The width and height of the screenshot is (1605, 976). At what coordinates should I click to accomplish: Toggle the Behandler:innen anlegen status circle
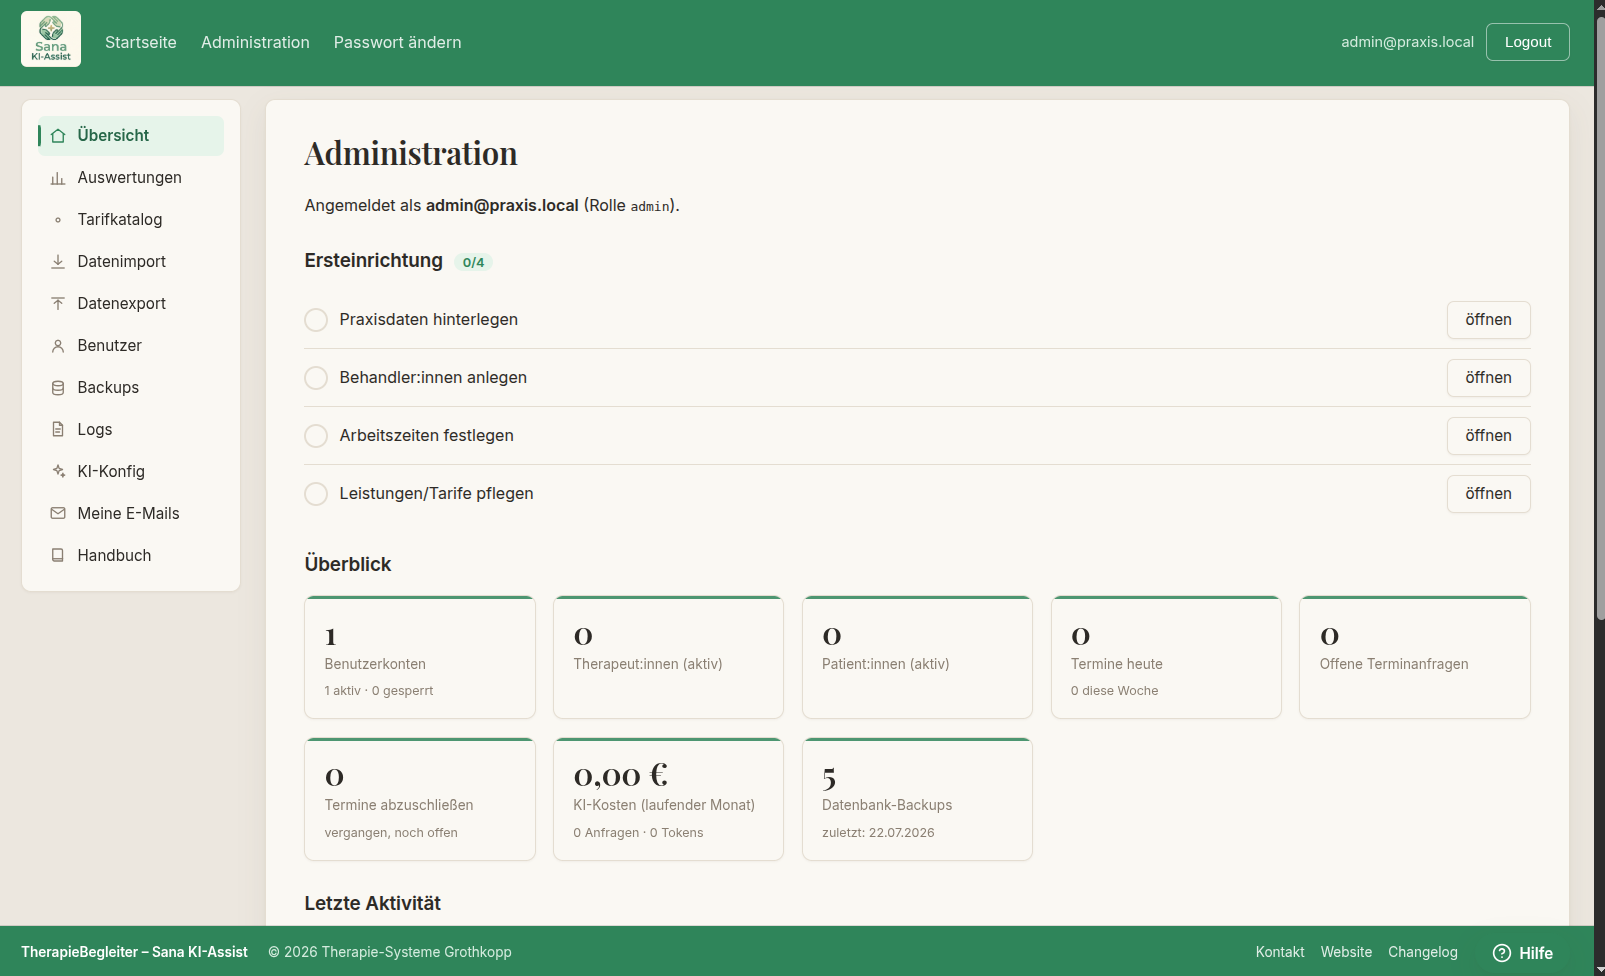tap(316, 378)
